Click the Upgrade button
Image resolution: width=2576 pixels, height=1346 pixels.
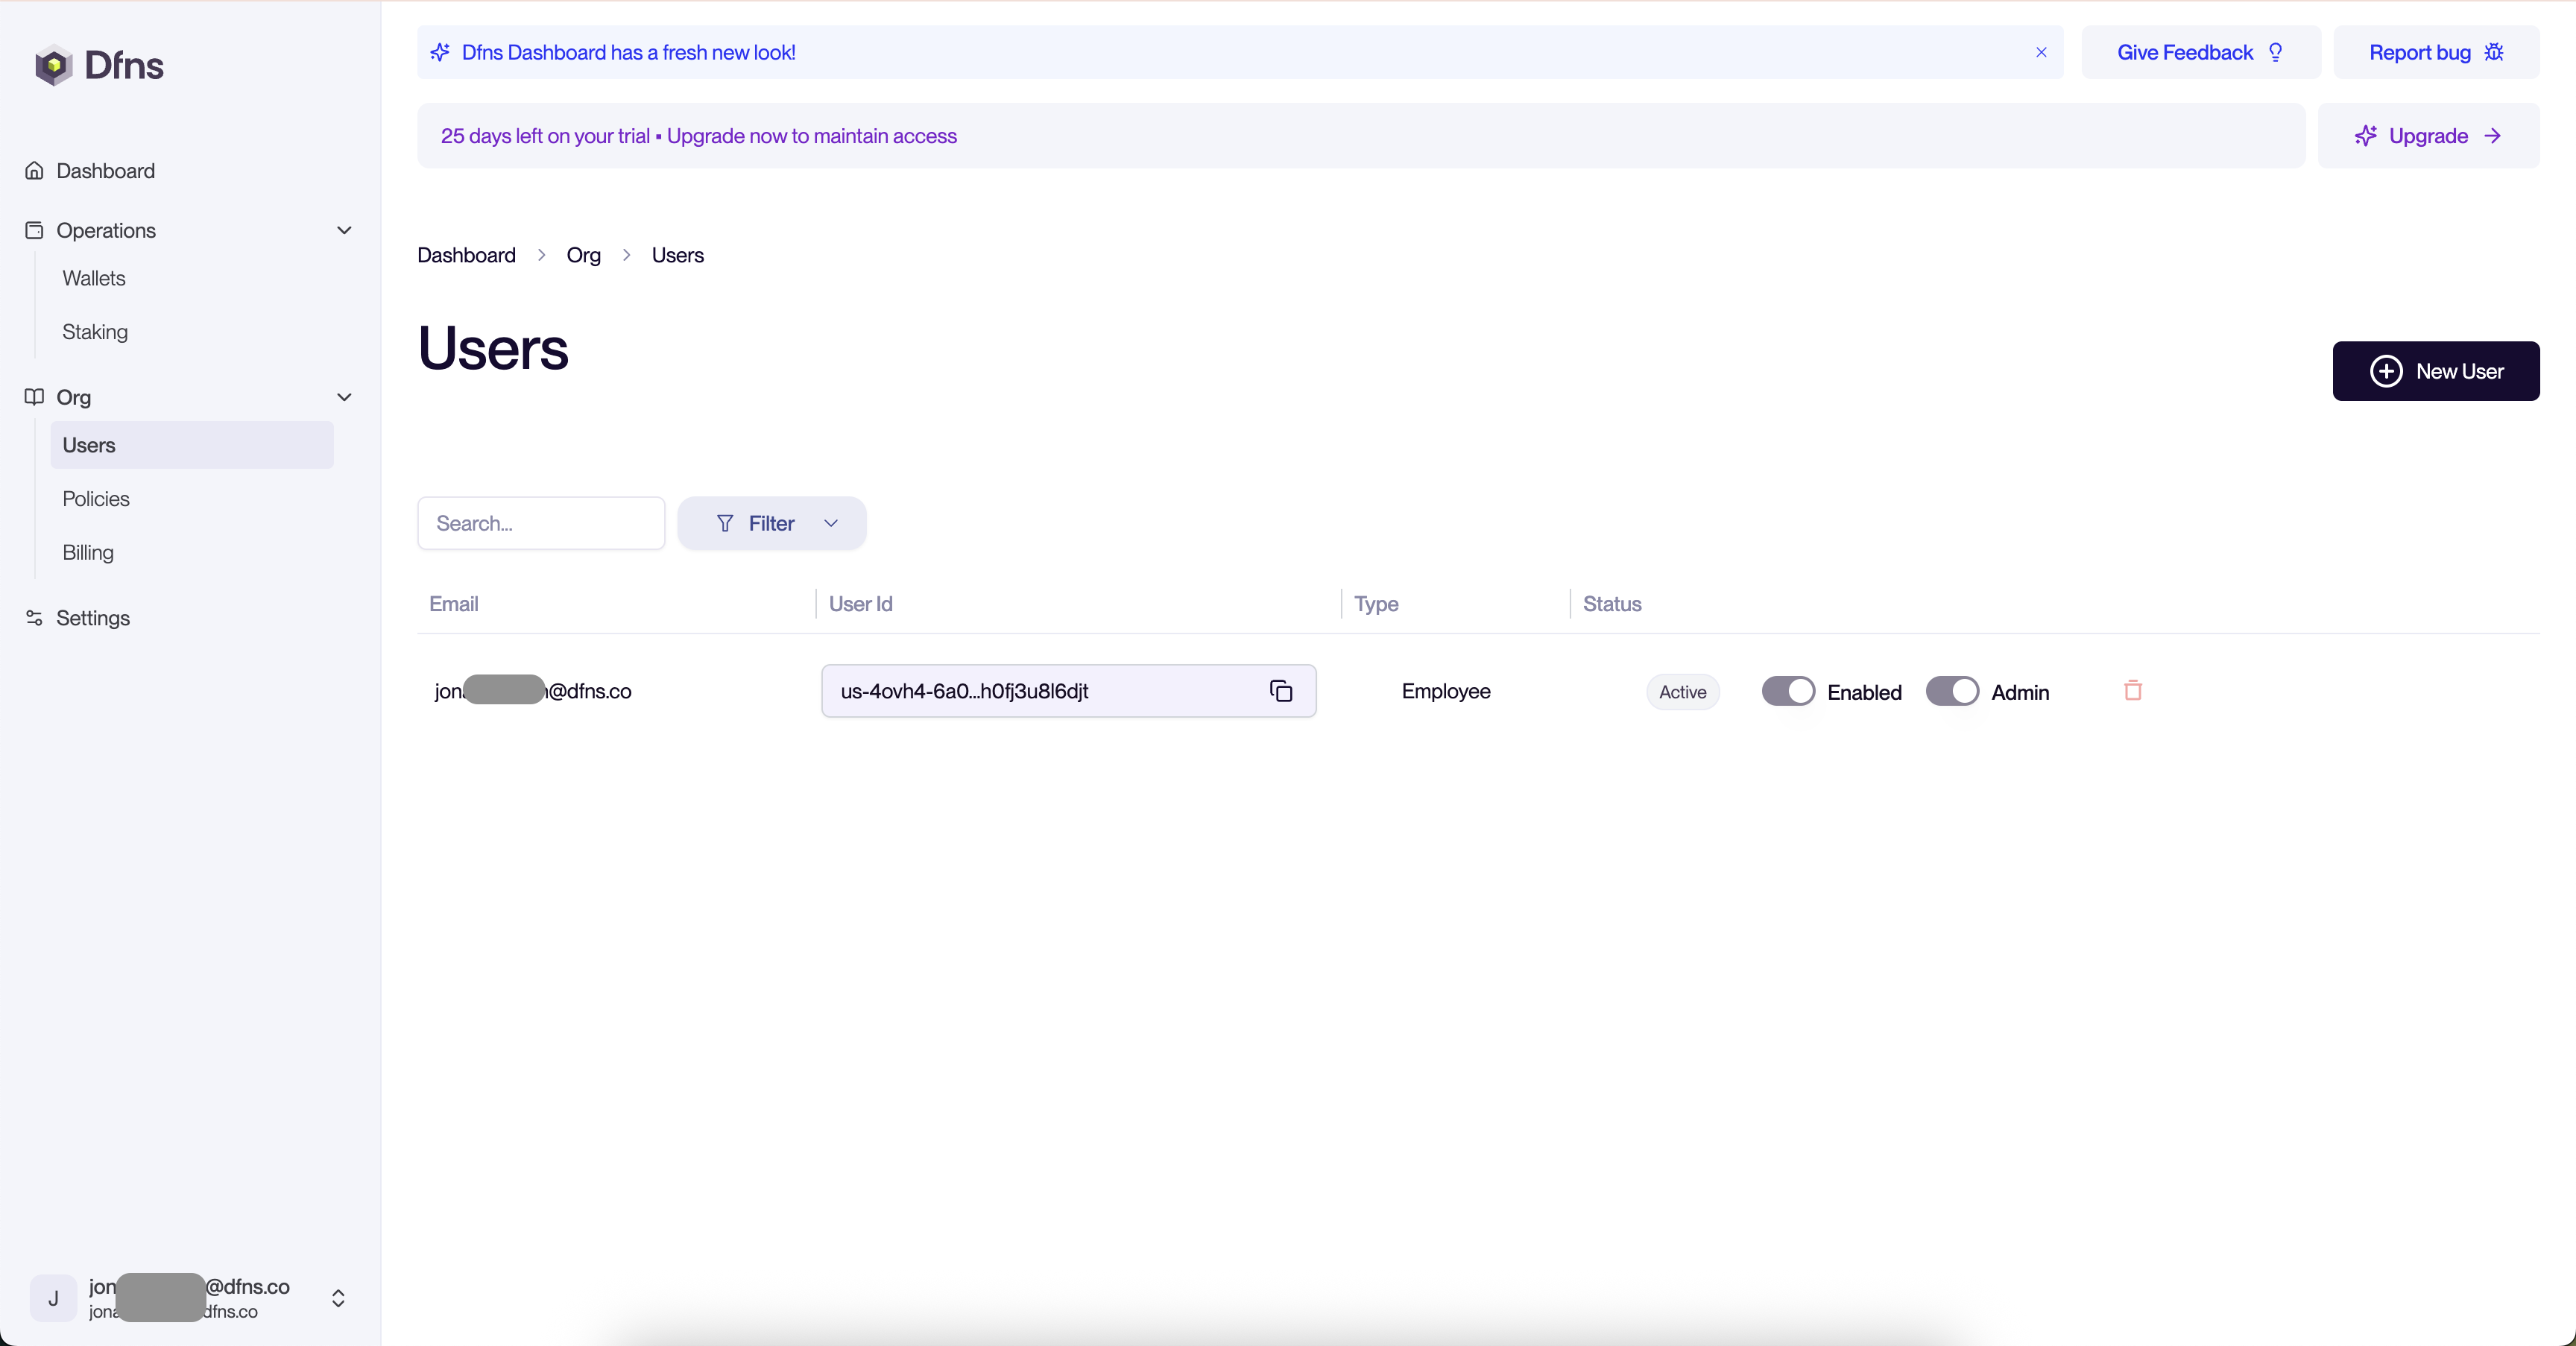(2427, 136)
